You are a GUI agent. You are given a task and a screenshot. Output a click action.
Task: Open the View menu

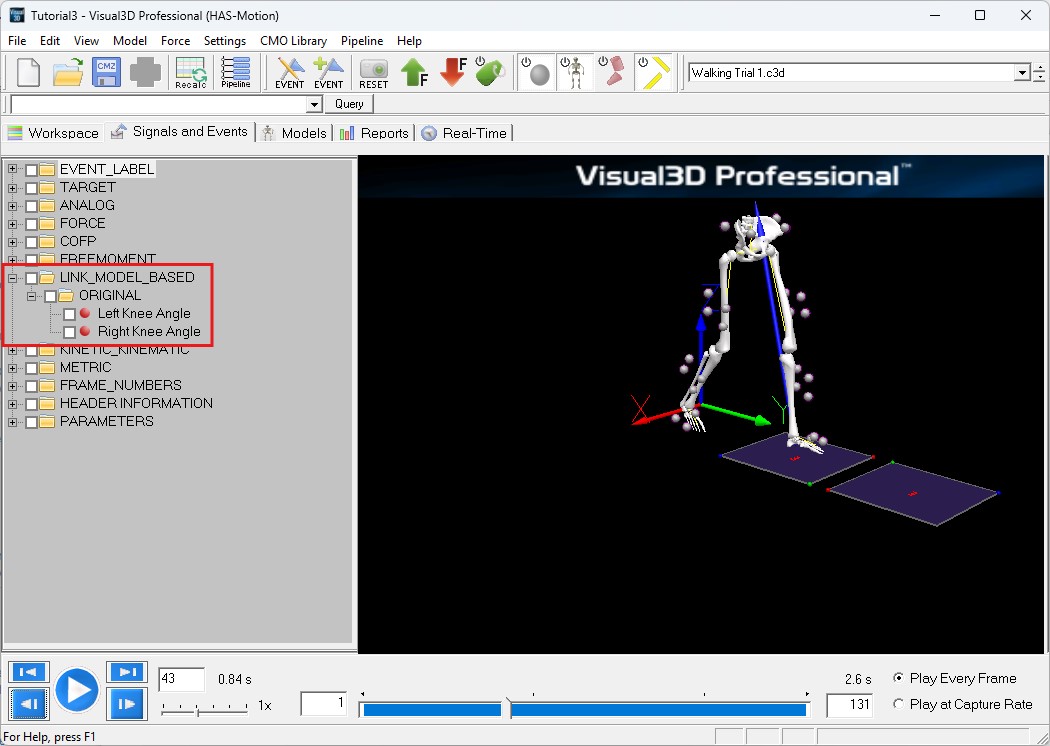(x=86, y=41)
